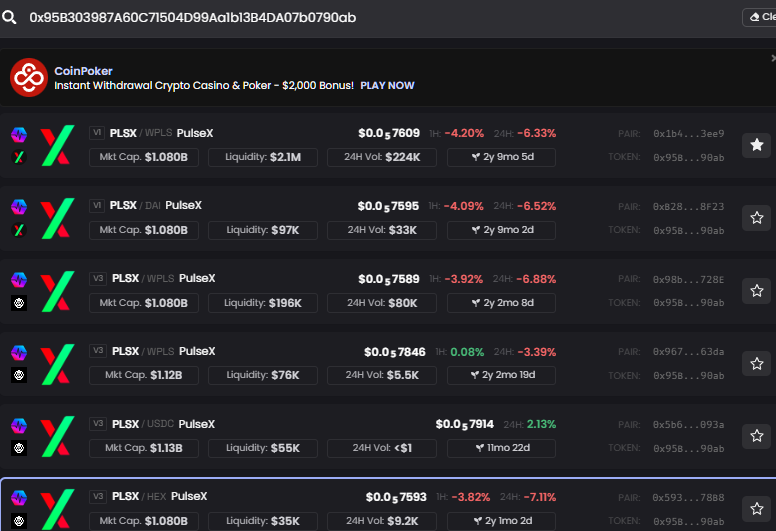Click the V1 badge on PLSX/DAI row
Viewport: 776px width, 531px height.
97,205
